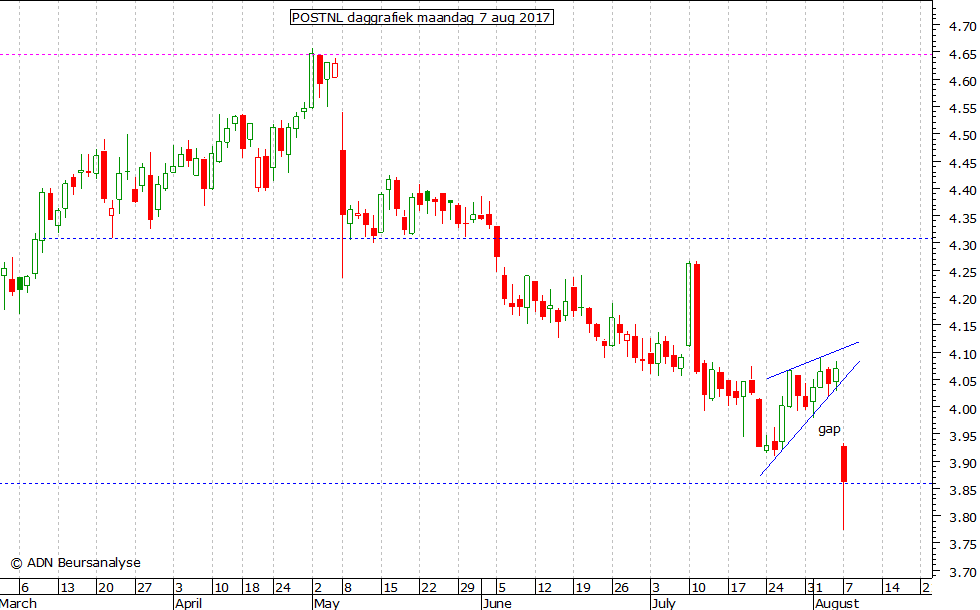The width and height of the screenshot is (980, 610).
Task: Click price label 4.25 on axis
Action: 962,272
